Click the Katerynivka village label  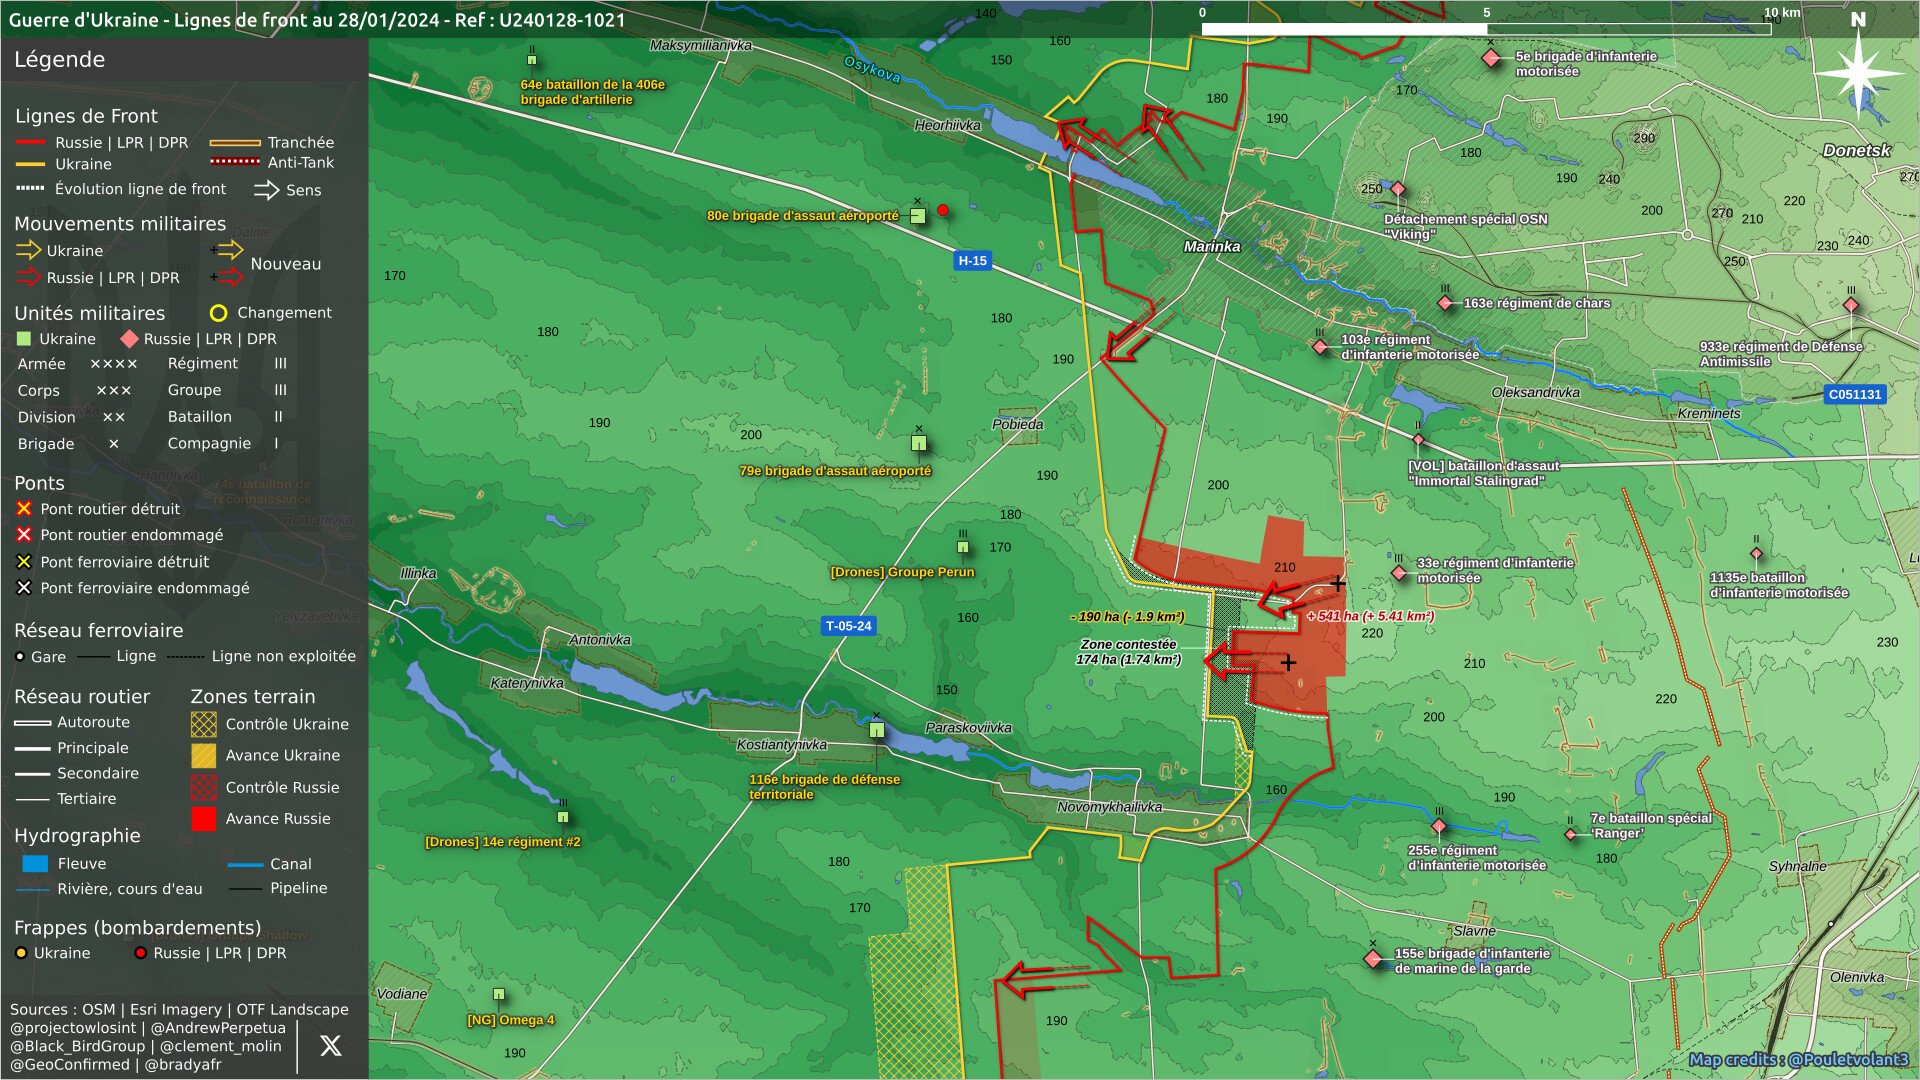(x=527, y=683)
